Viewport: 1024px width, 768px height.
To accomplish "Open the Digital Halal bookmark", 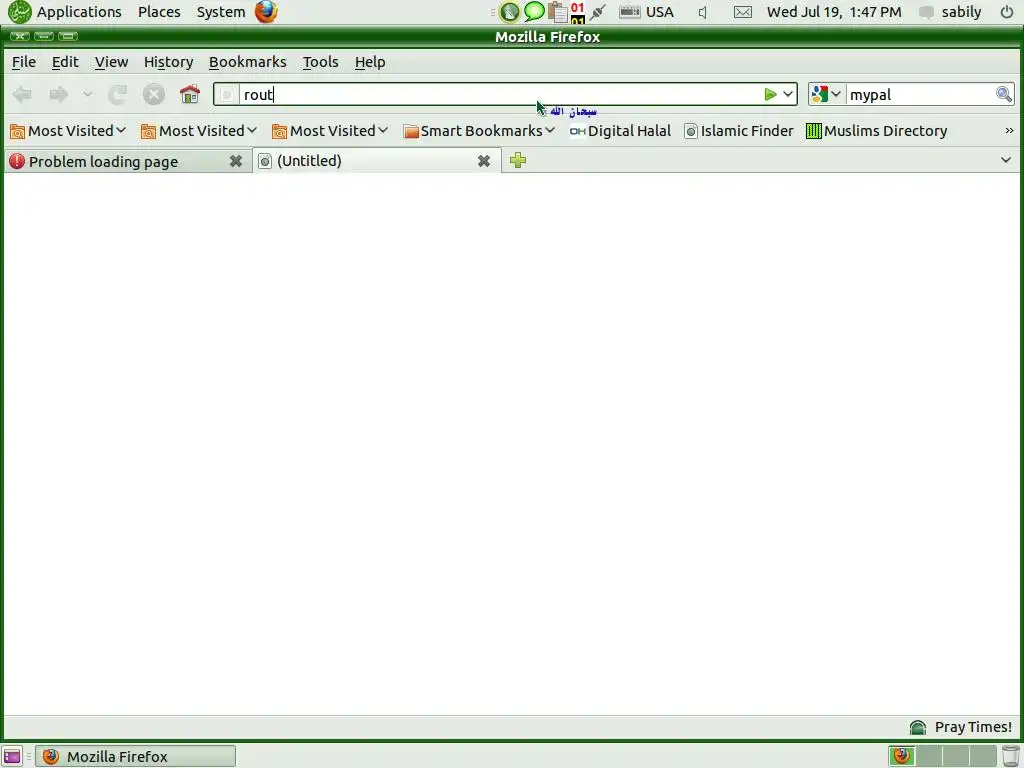I will 620,131.
